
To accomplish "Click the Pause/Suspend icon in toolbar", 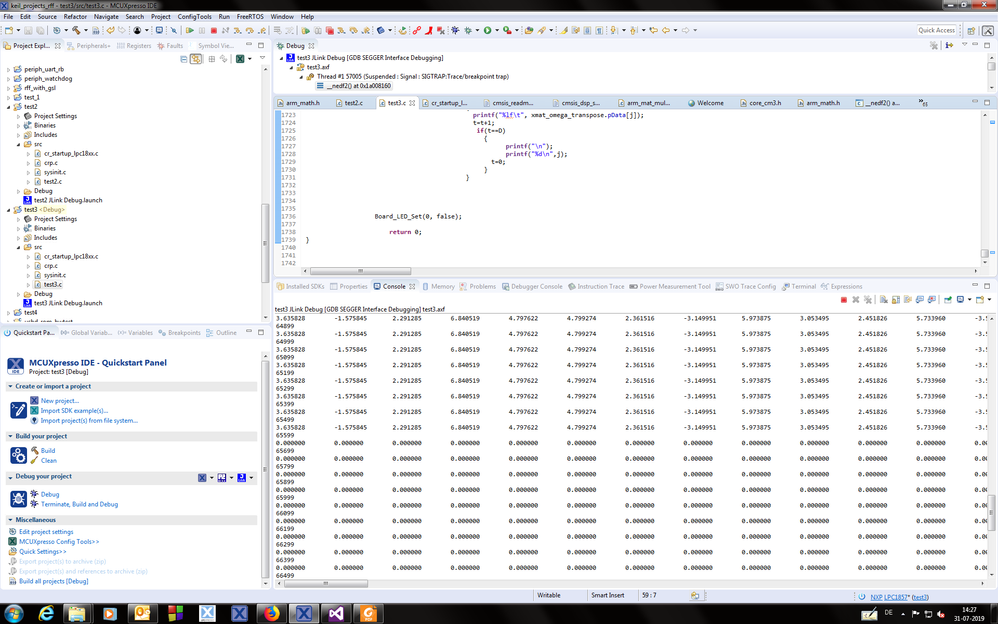I will pyautogui.click(x=202, y=30).
